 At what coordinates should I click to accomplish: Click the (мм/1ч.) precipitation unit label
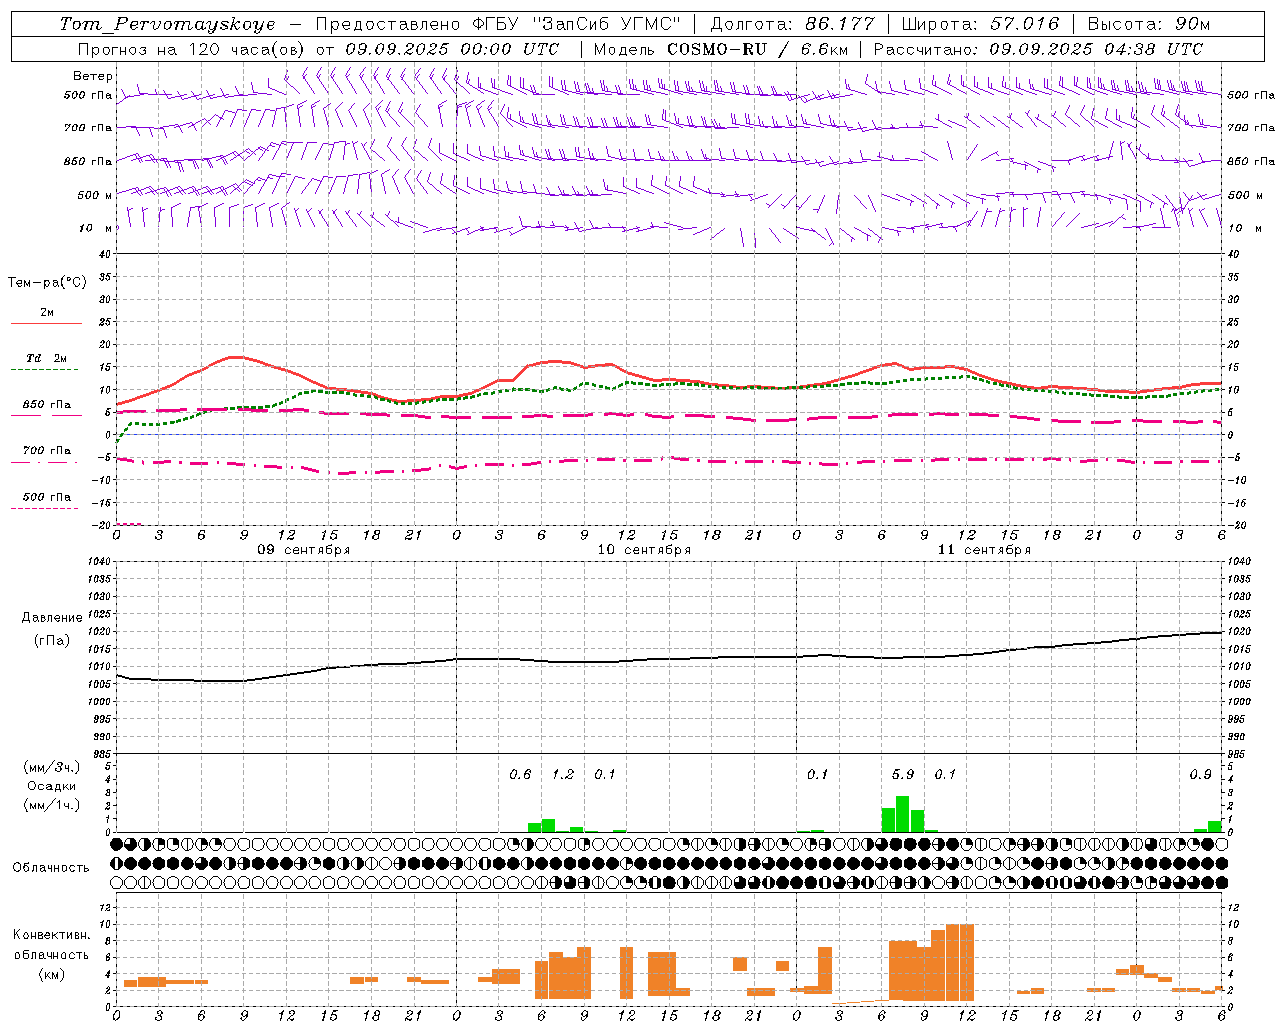point(52,805)
